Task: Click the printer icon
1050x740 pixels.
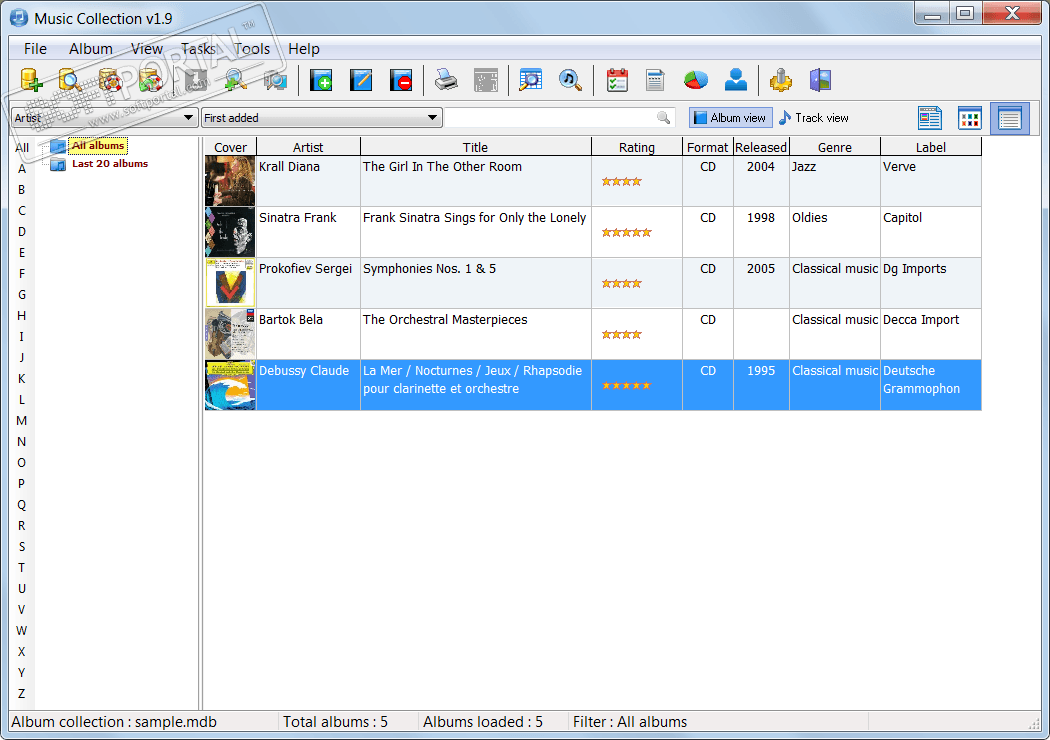Action: point(446,80)
